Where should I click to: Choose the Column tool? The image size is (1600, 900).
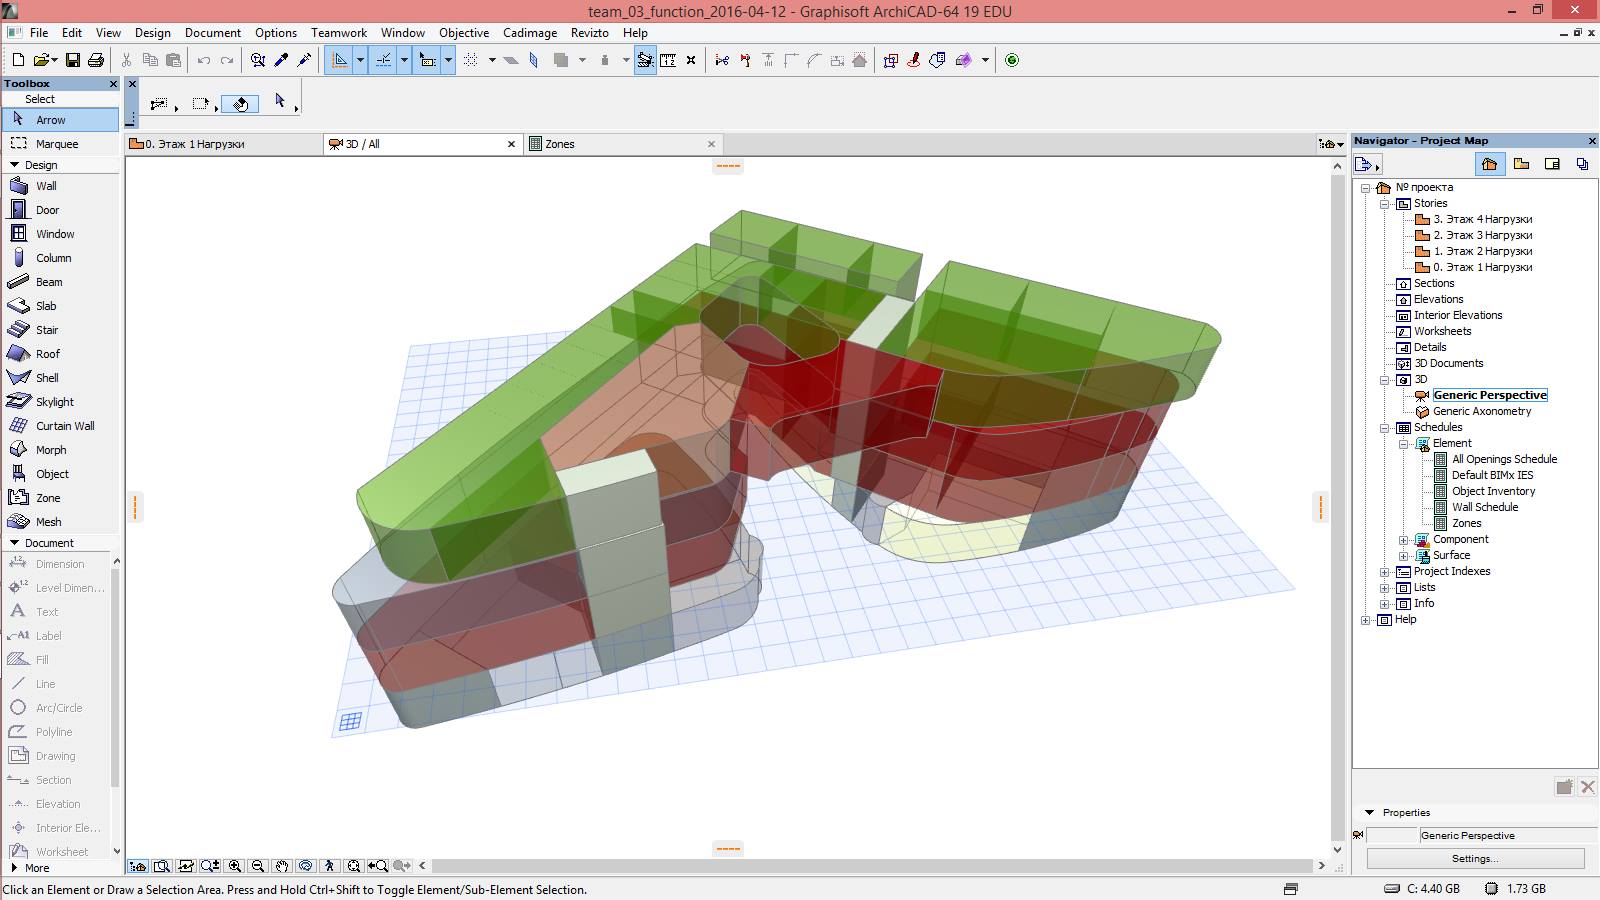(60, 258)
